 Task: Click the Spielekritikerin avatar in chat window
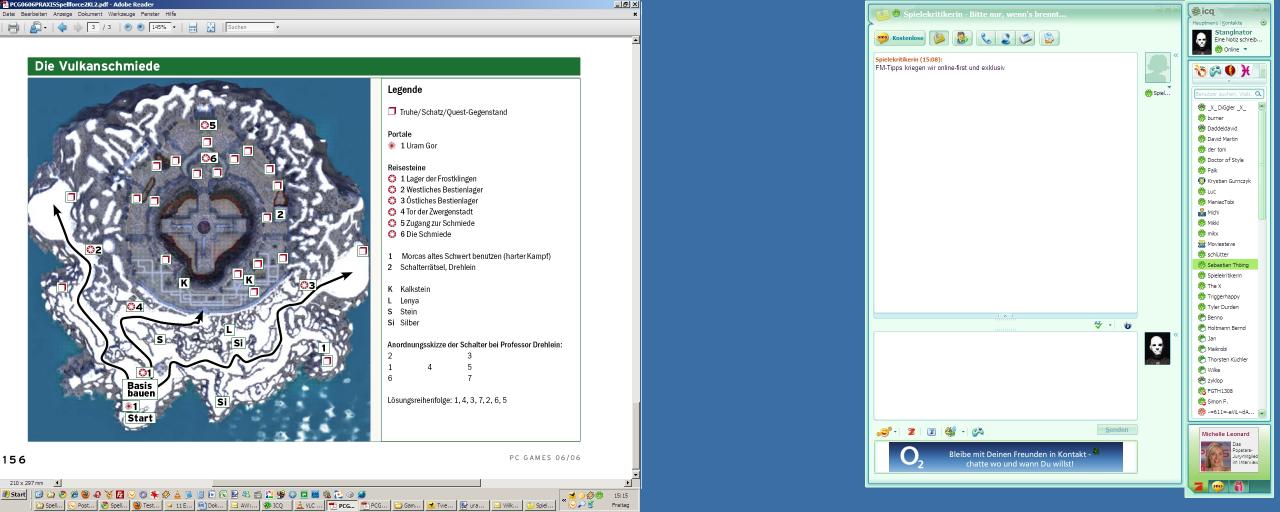pos(1157,69)
